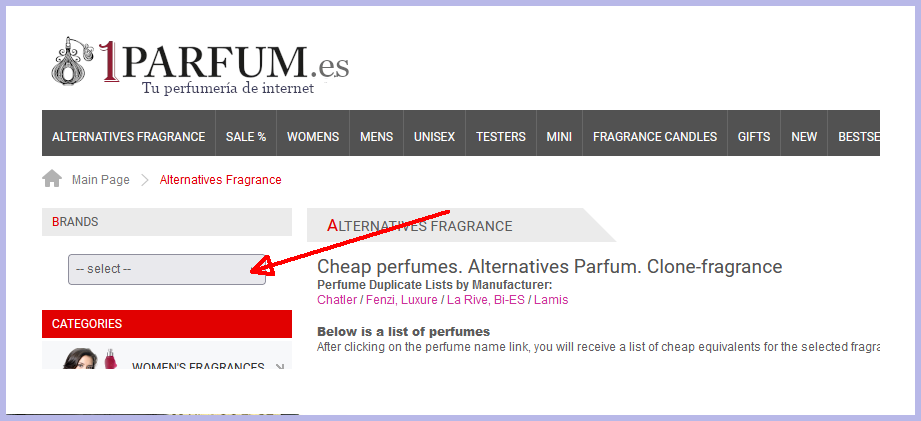The height and width of the screenshot is (421, 921).
Task: Click the red Alternatives Fragrance breadcrumb
Action: click(220, 180)
